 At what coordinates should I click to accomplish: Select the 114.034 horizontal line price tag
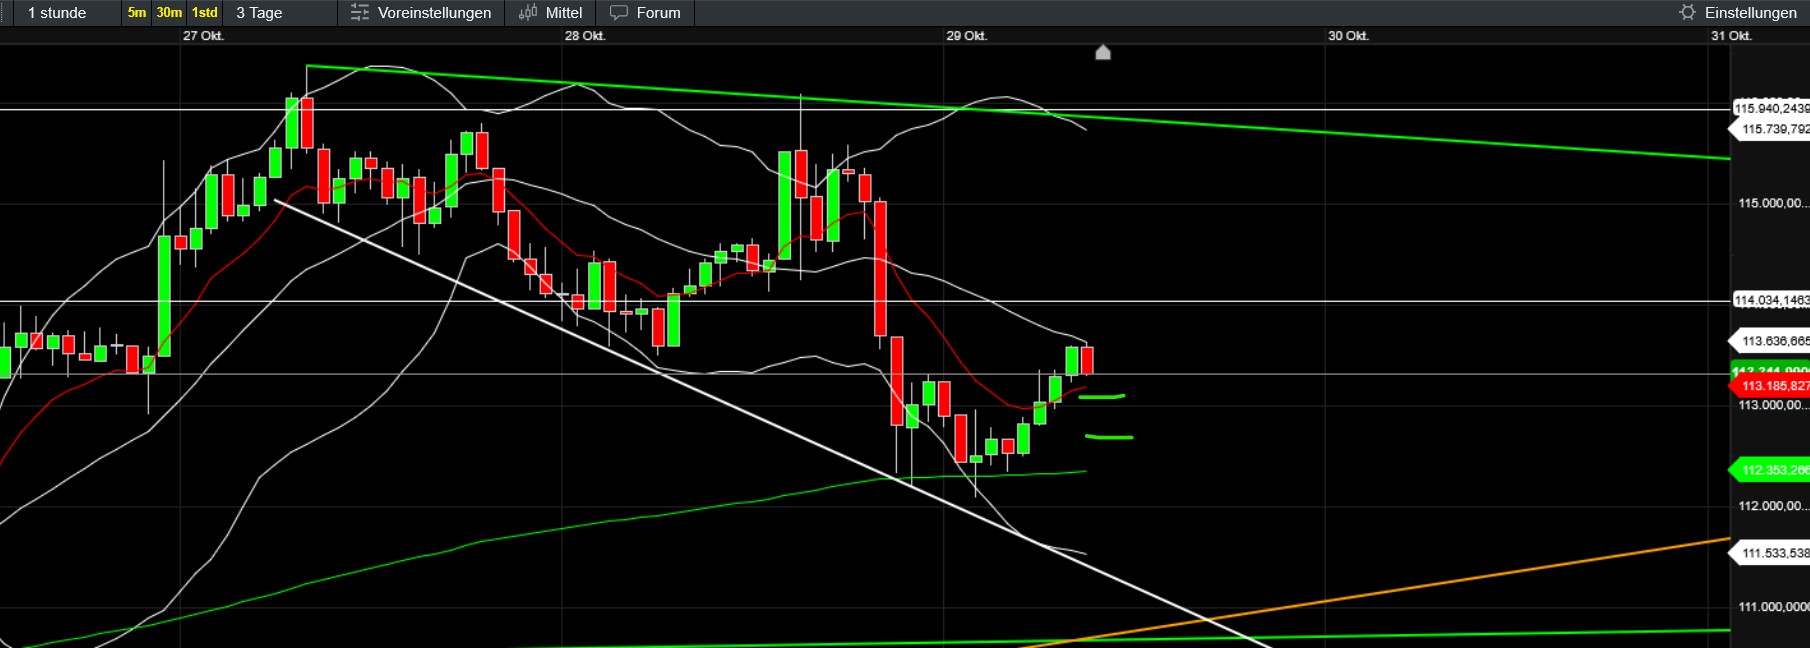pyautogui.click(x=1771, y=300)
